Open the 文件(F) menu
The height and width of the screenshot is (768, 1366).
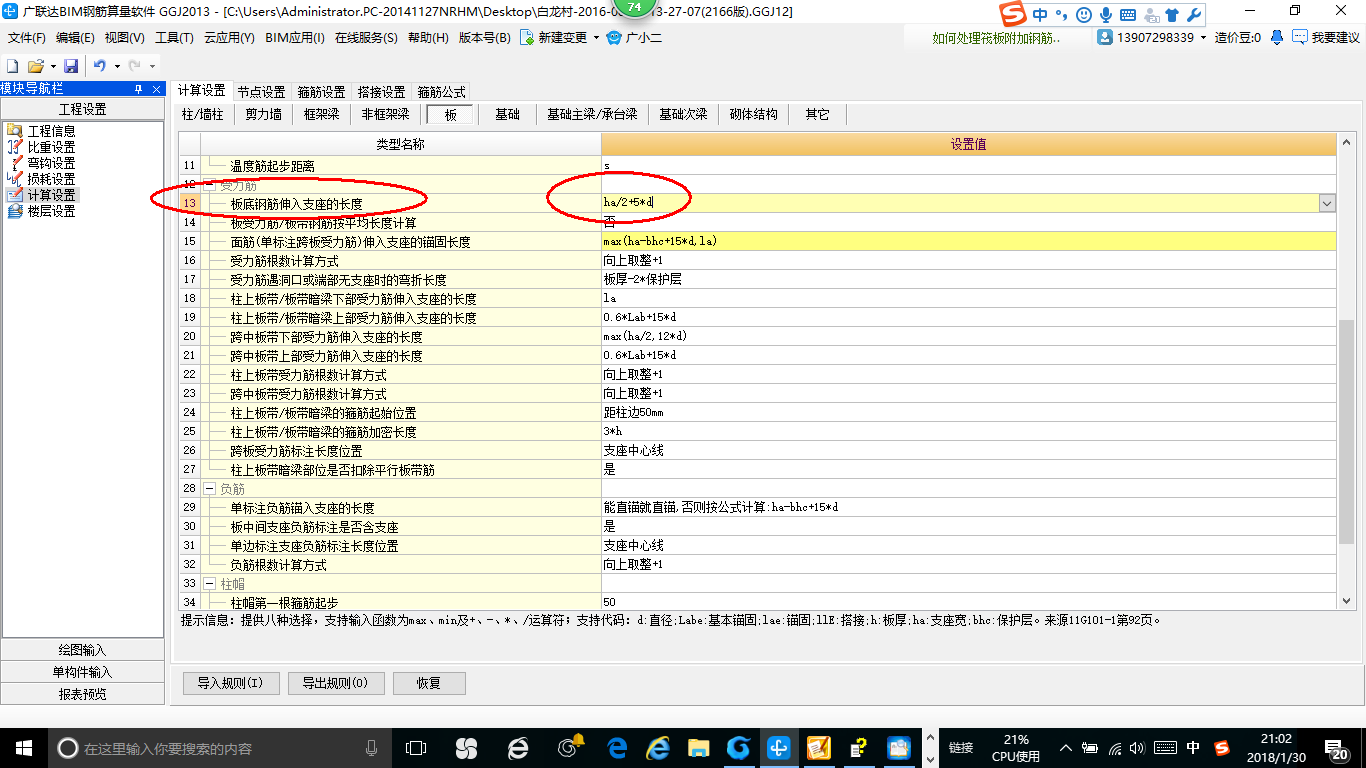point(27,37)
